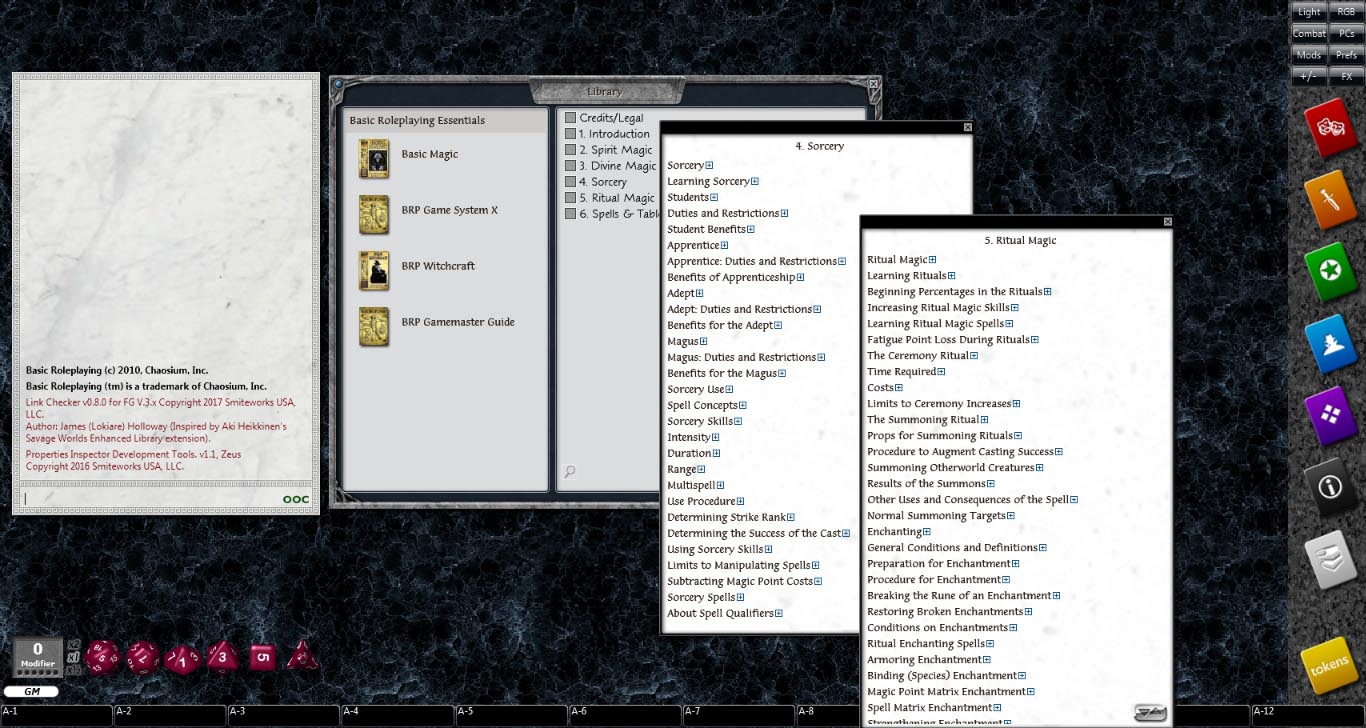1366x728 pixels.
Task: Click the green token bag sidebar icon
Action: (x=1330, y=271)
